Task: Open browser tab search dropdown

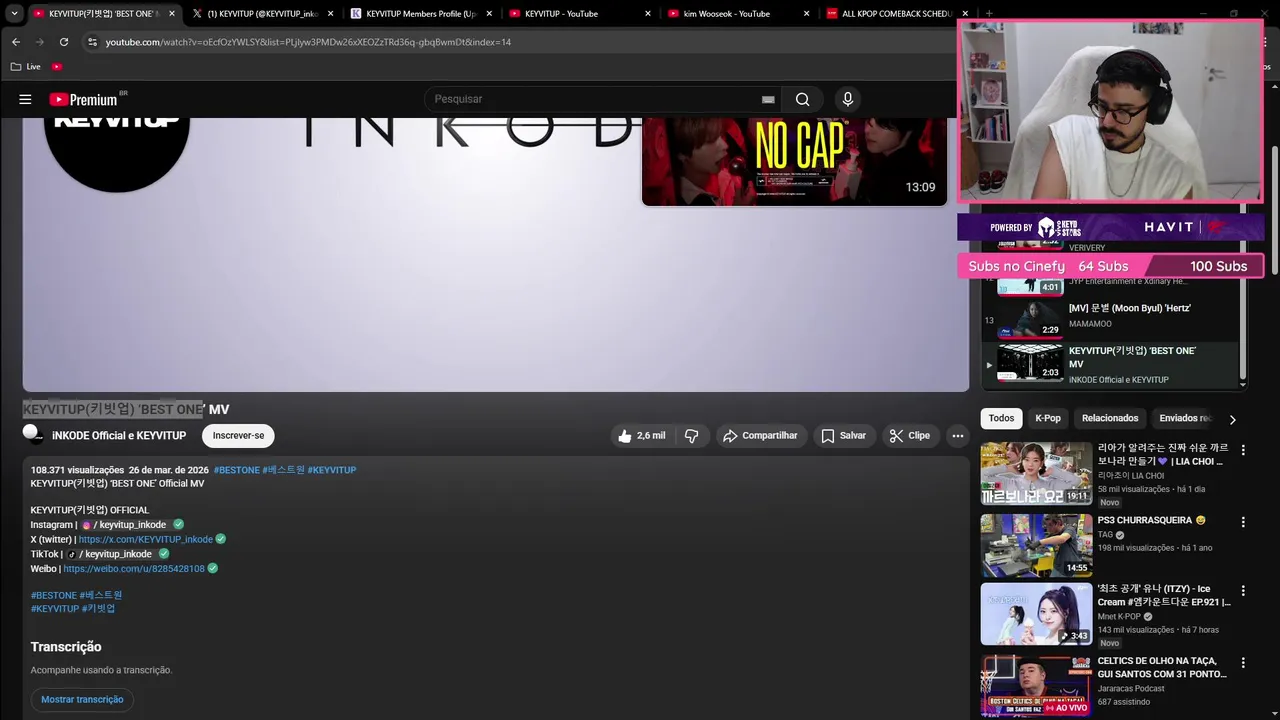Action: pyautogui.click(x=14, y=14)
